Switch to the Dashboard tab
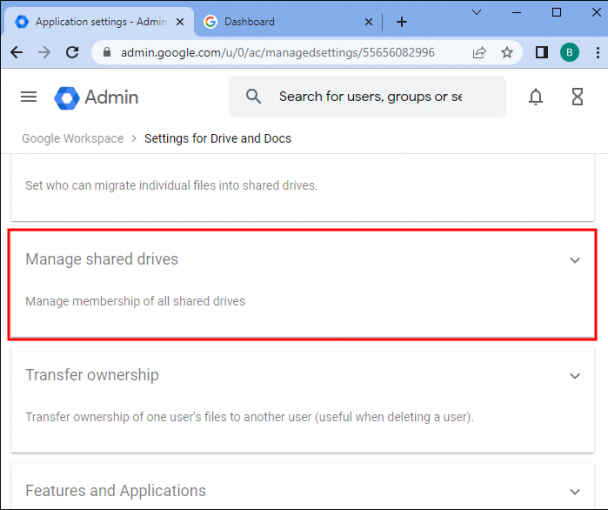 (270, 21)
